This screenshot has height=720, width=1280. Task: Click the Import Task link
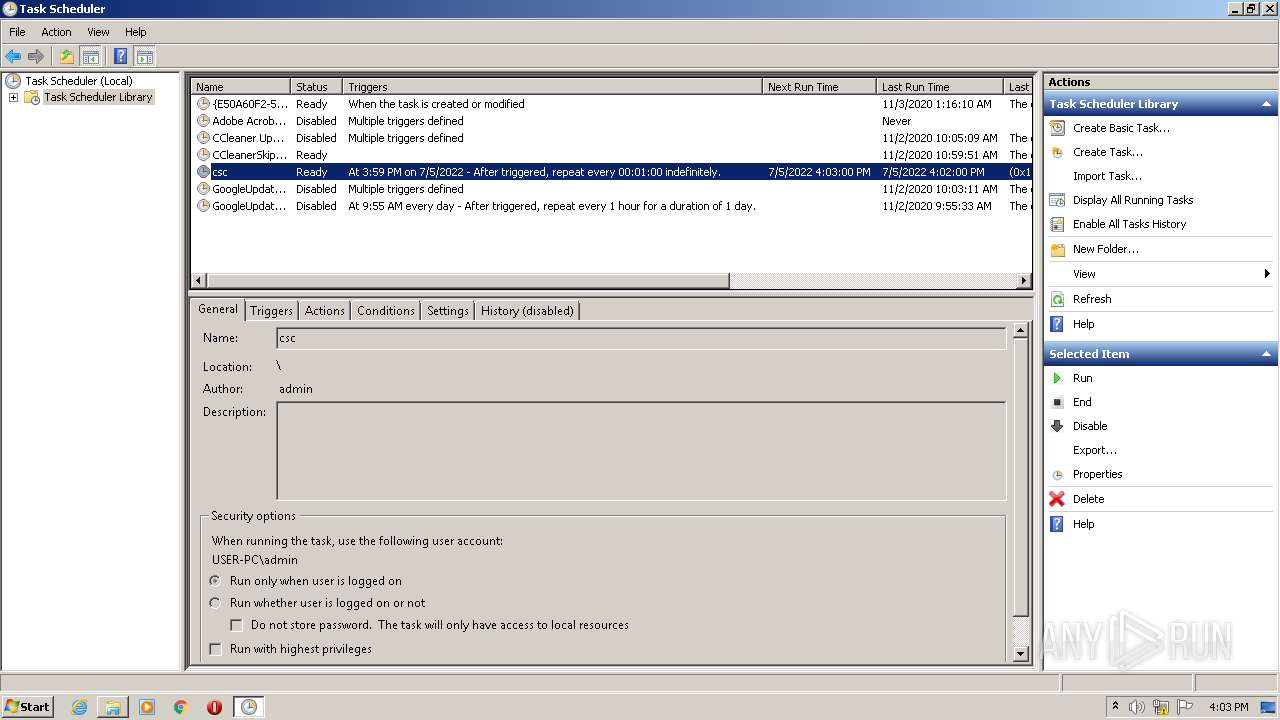pos(1107,176)
